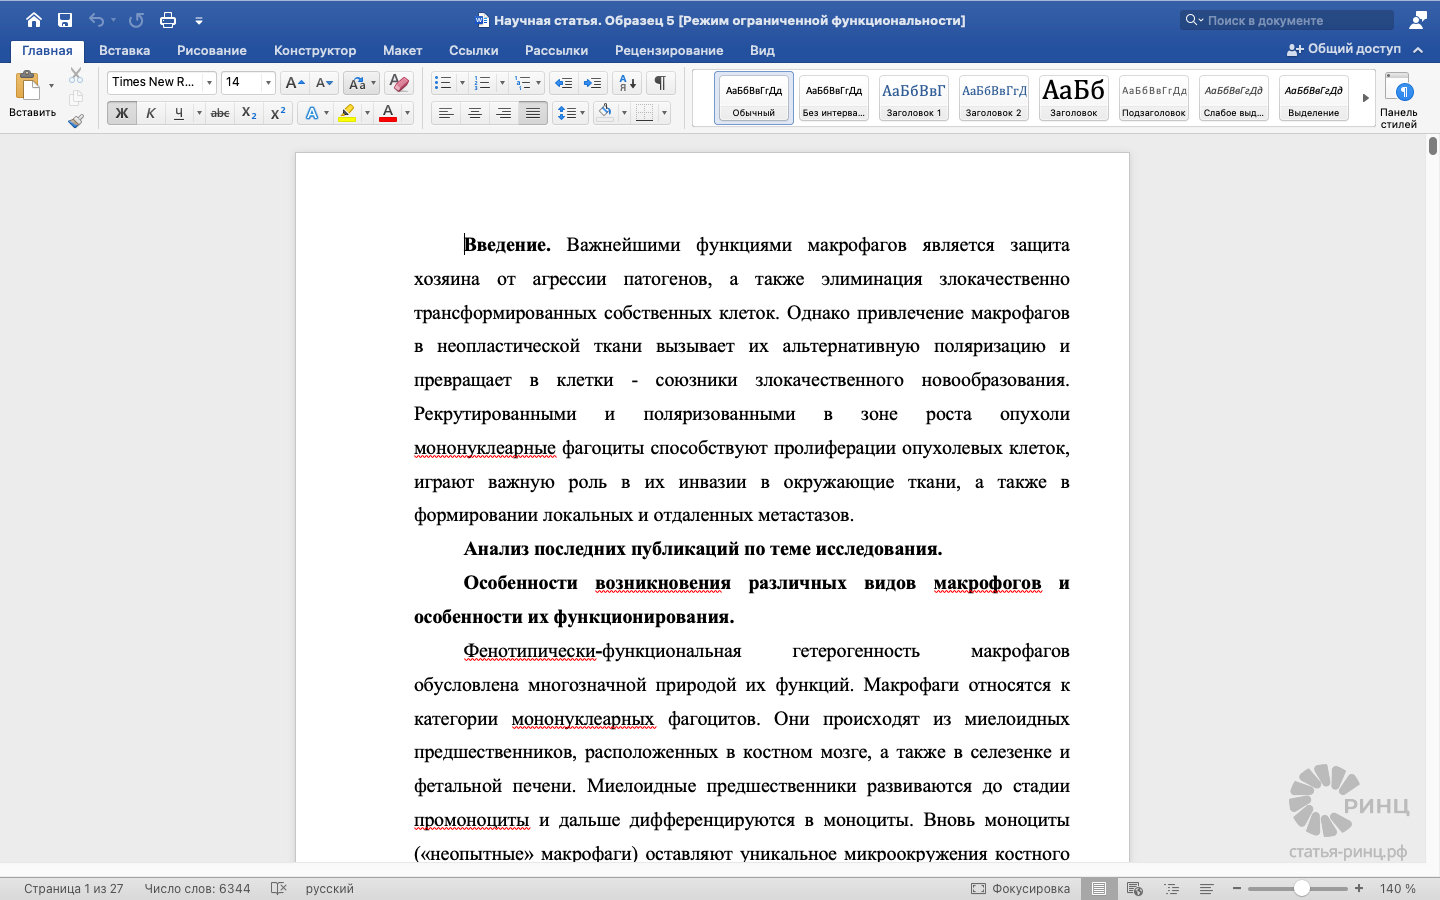Screen dimensions: 1440x900
Task: Open the borders dropdown arrow
Action: [664, 113]
